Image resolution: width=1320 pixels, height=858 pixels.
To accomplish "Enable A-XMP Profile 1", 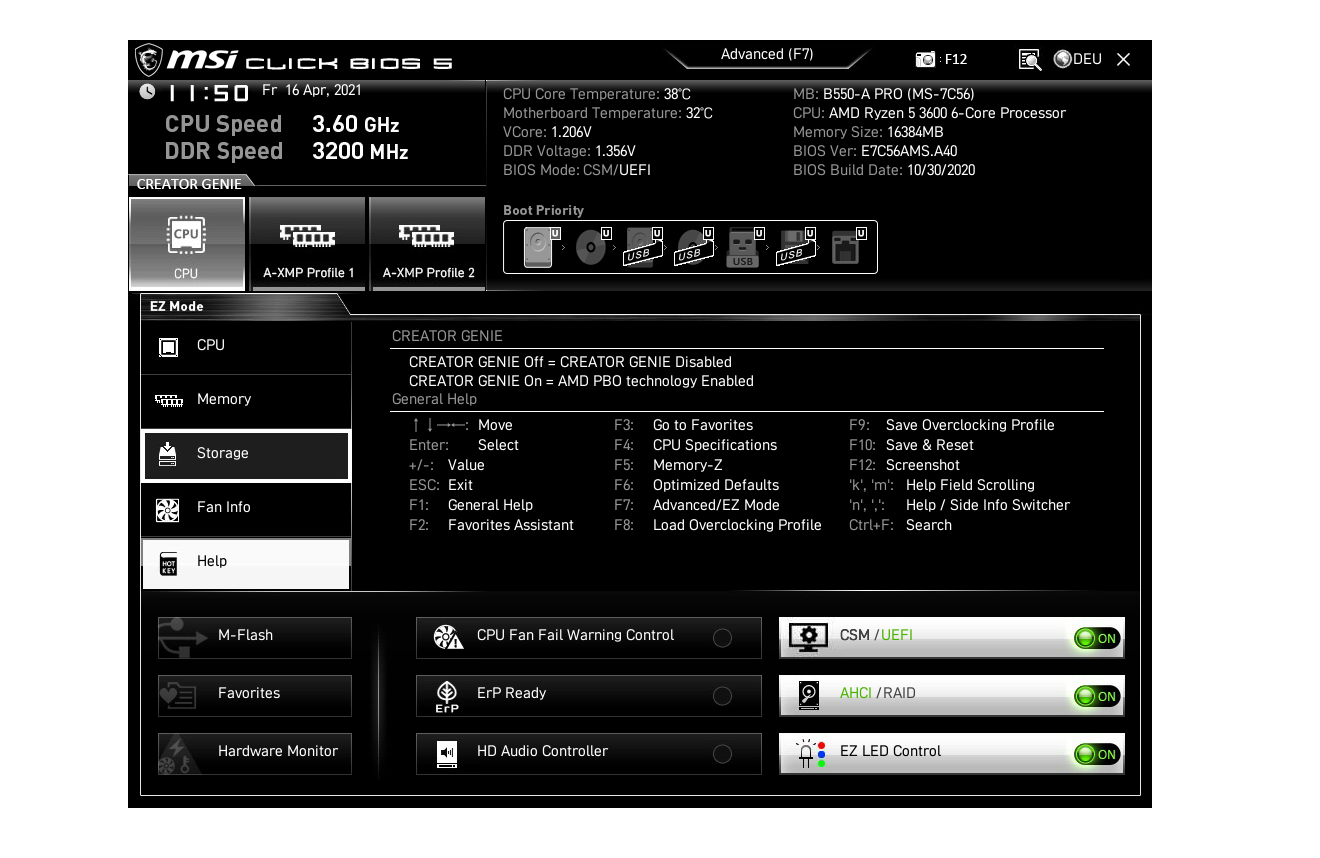I will (308, 244).
